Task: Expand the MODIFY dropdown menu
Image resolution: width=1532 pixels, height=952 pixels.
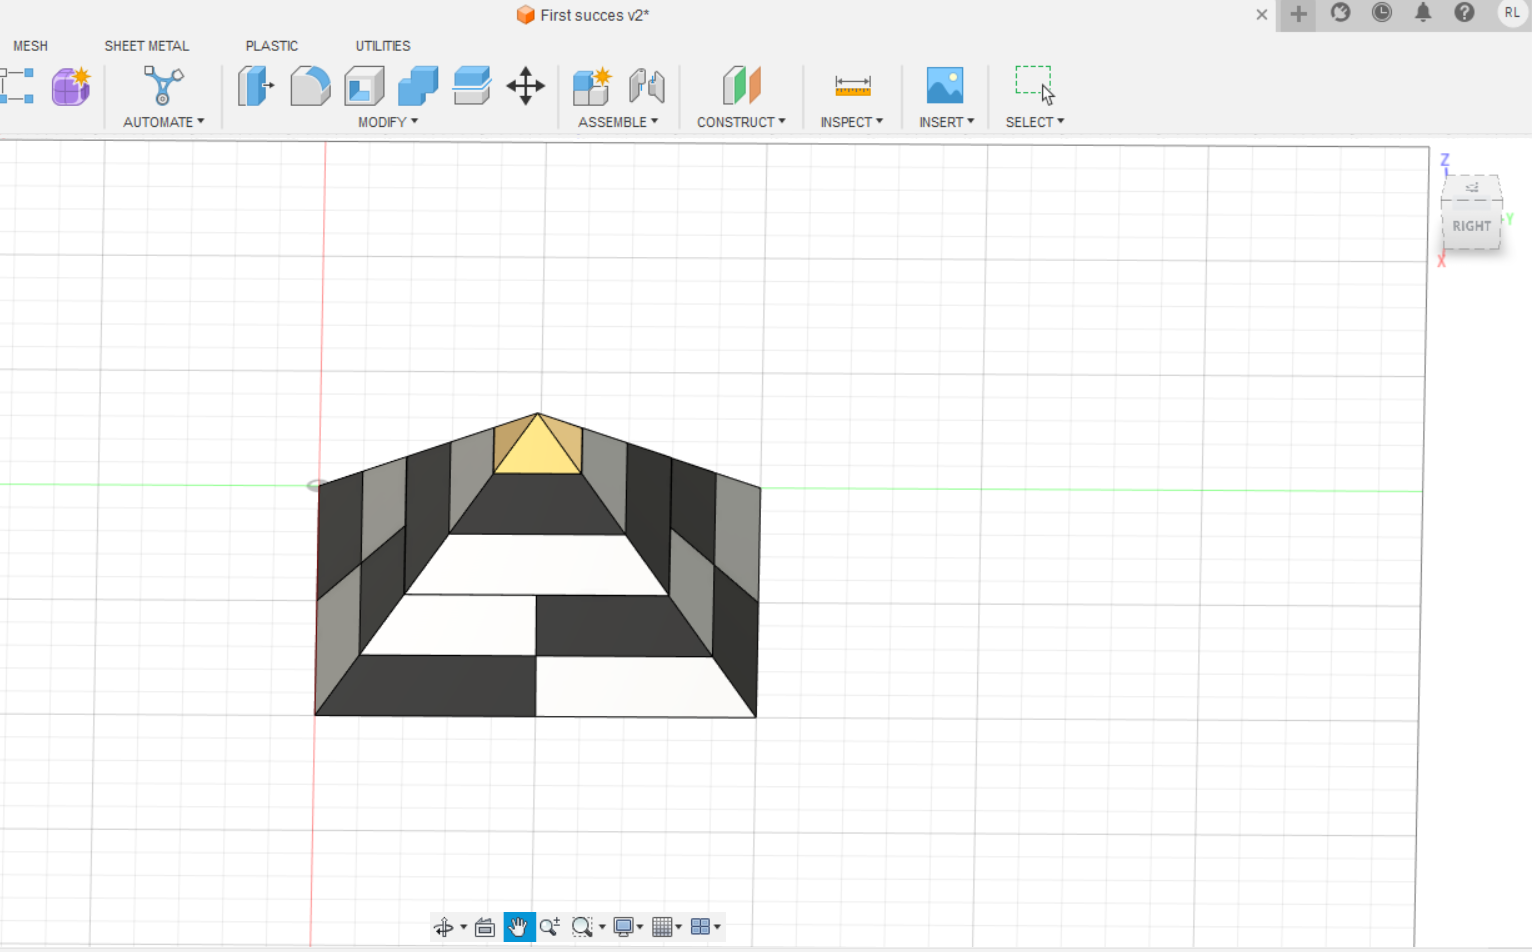Action: click(x=388, y=122)
